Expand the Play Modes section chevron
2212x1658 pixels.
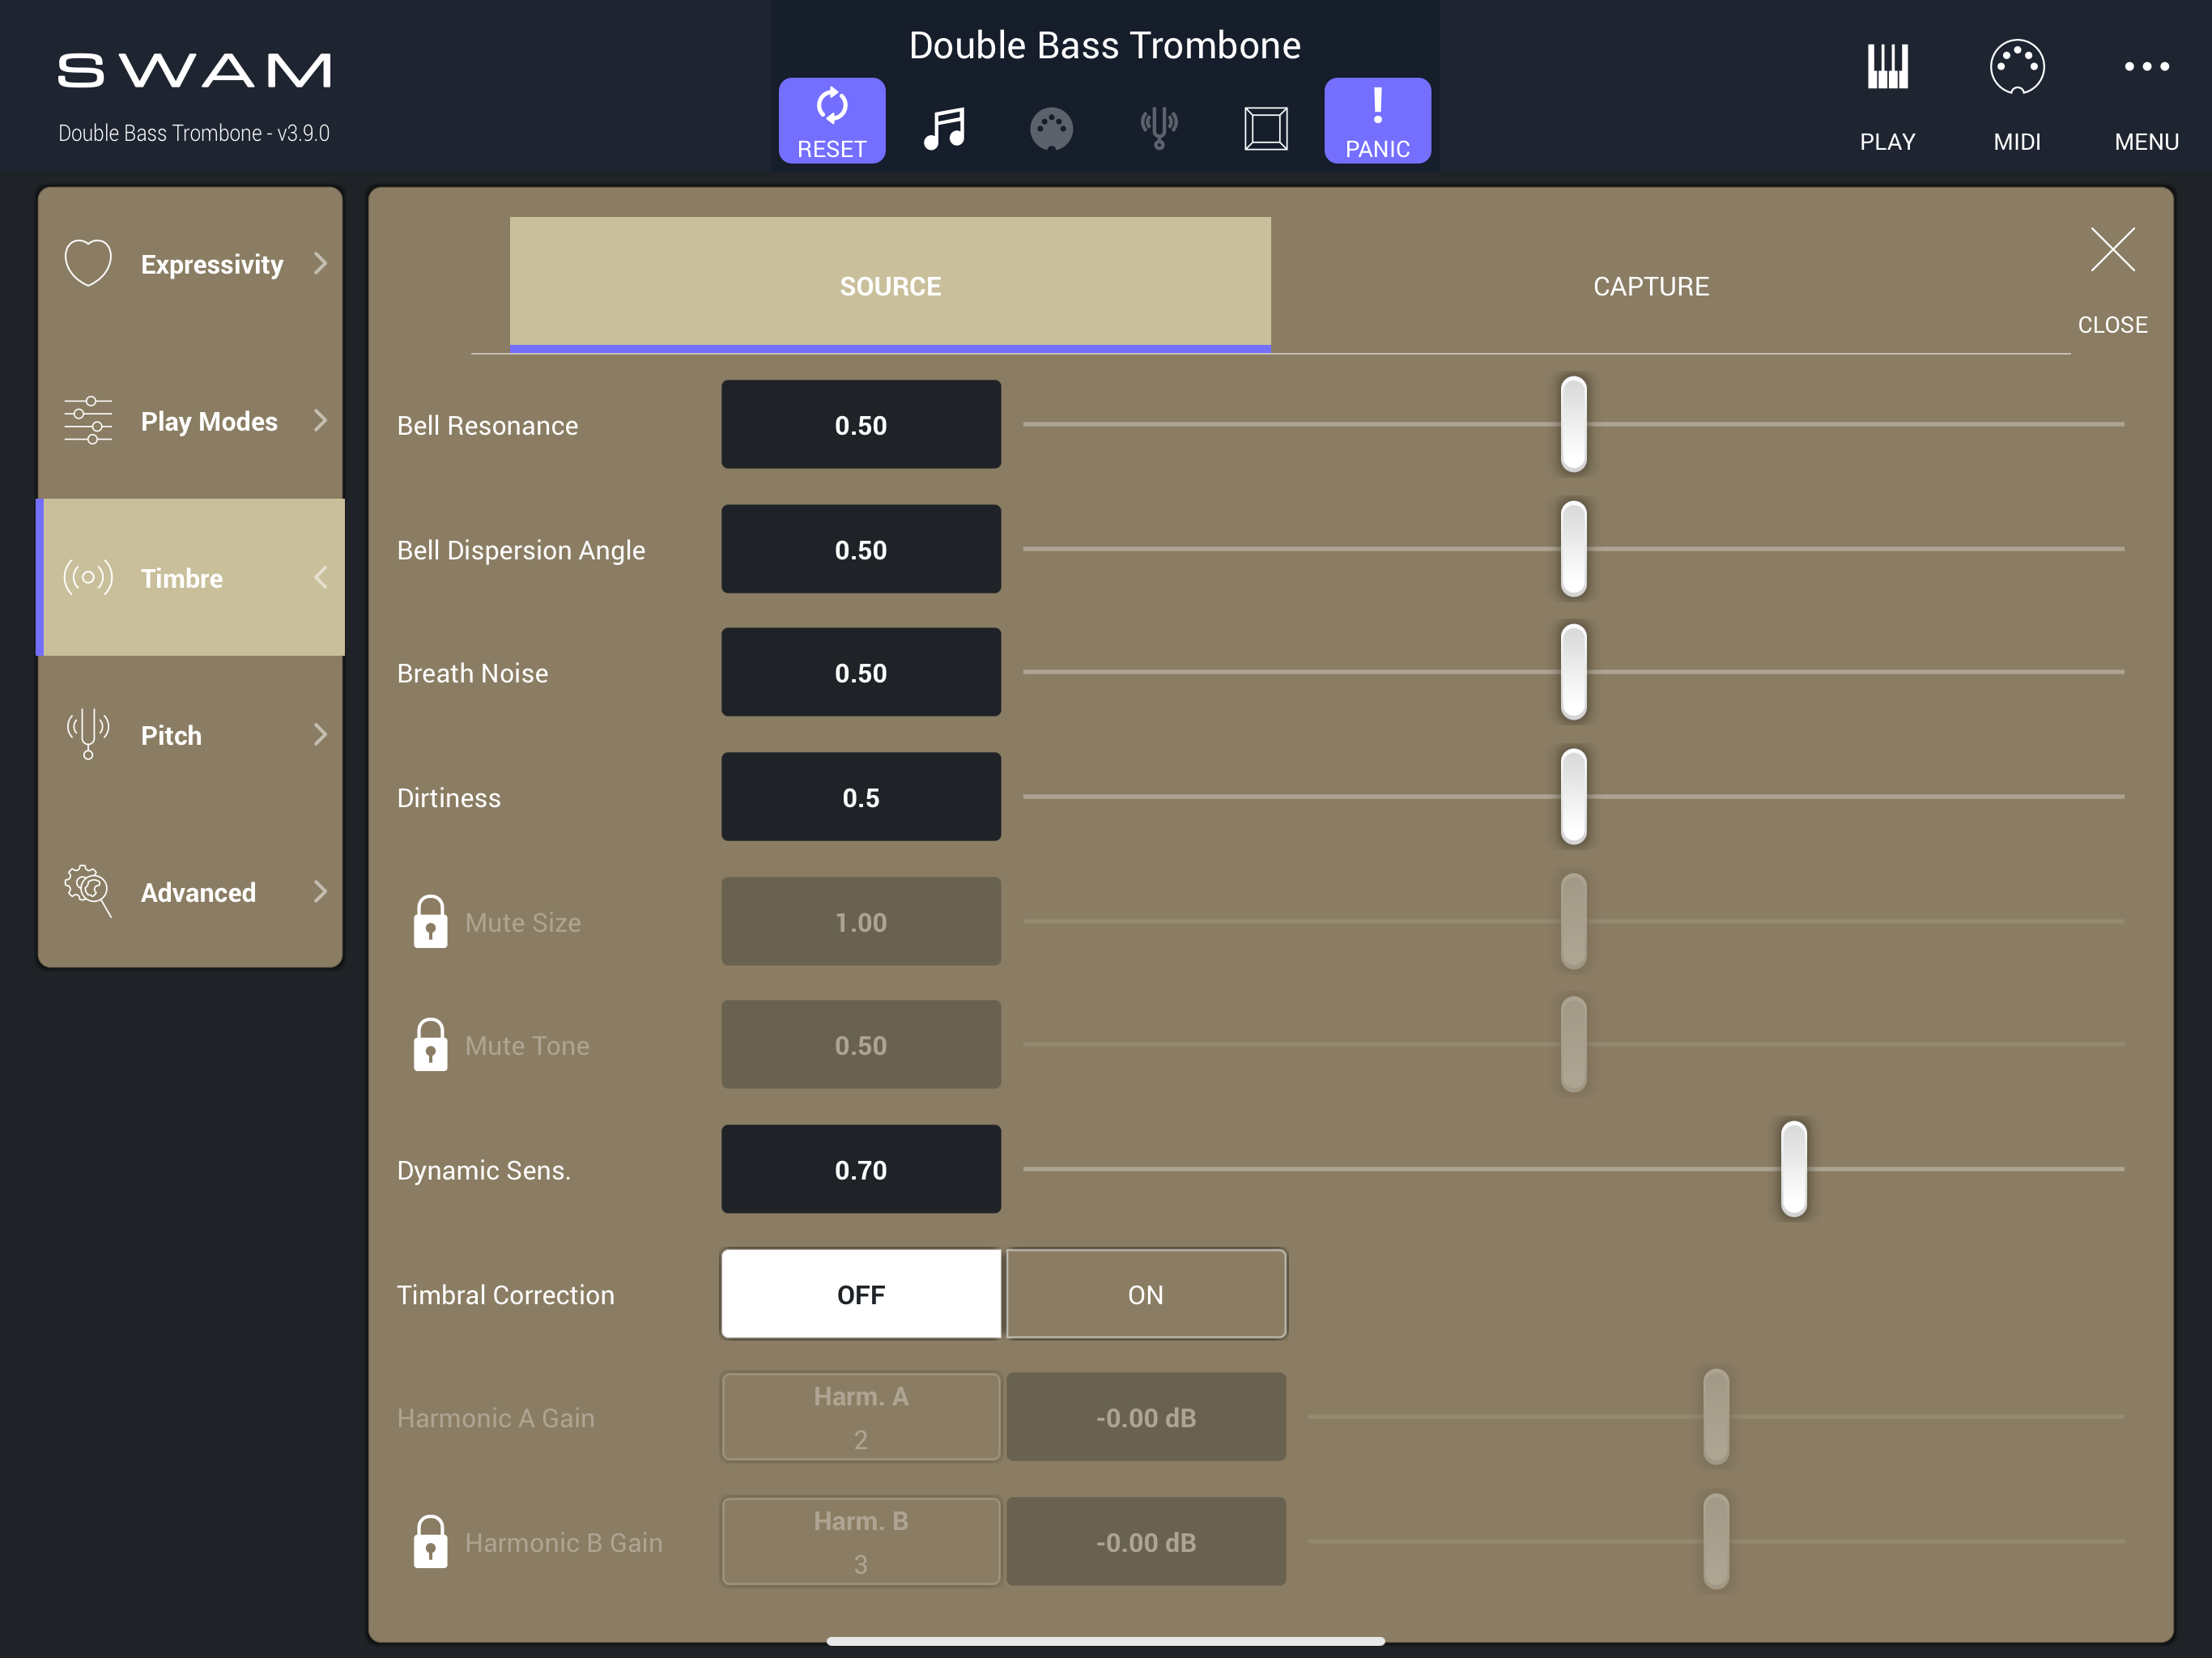click(320, 420)
